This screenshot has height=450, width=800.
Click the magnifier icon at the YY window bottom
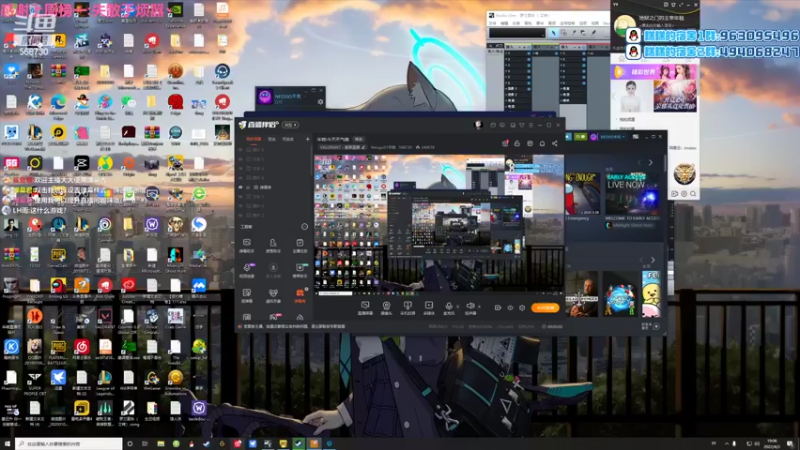pyautogui.click(x=693, y=194)
